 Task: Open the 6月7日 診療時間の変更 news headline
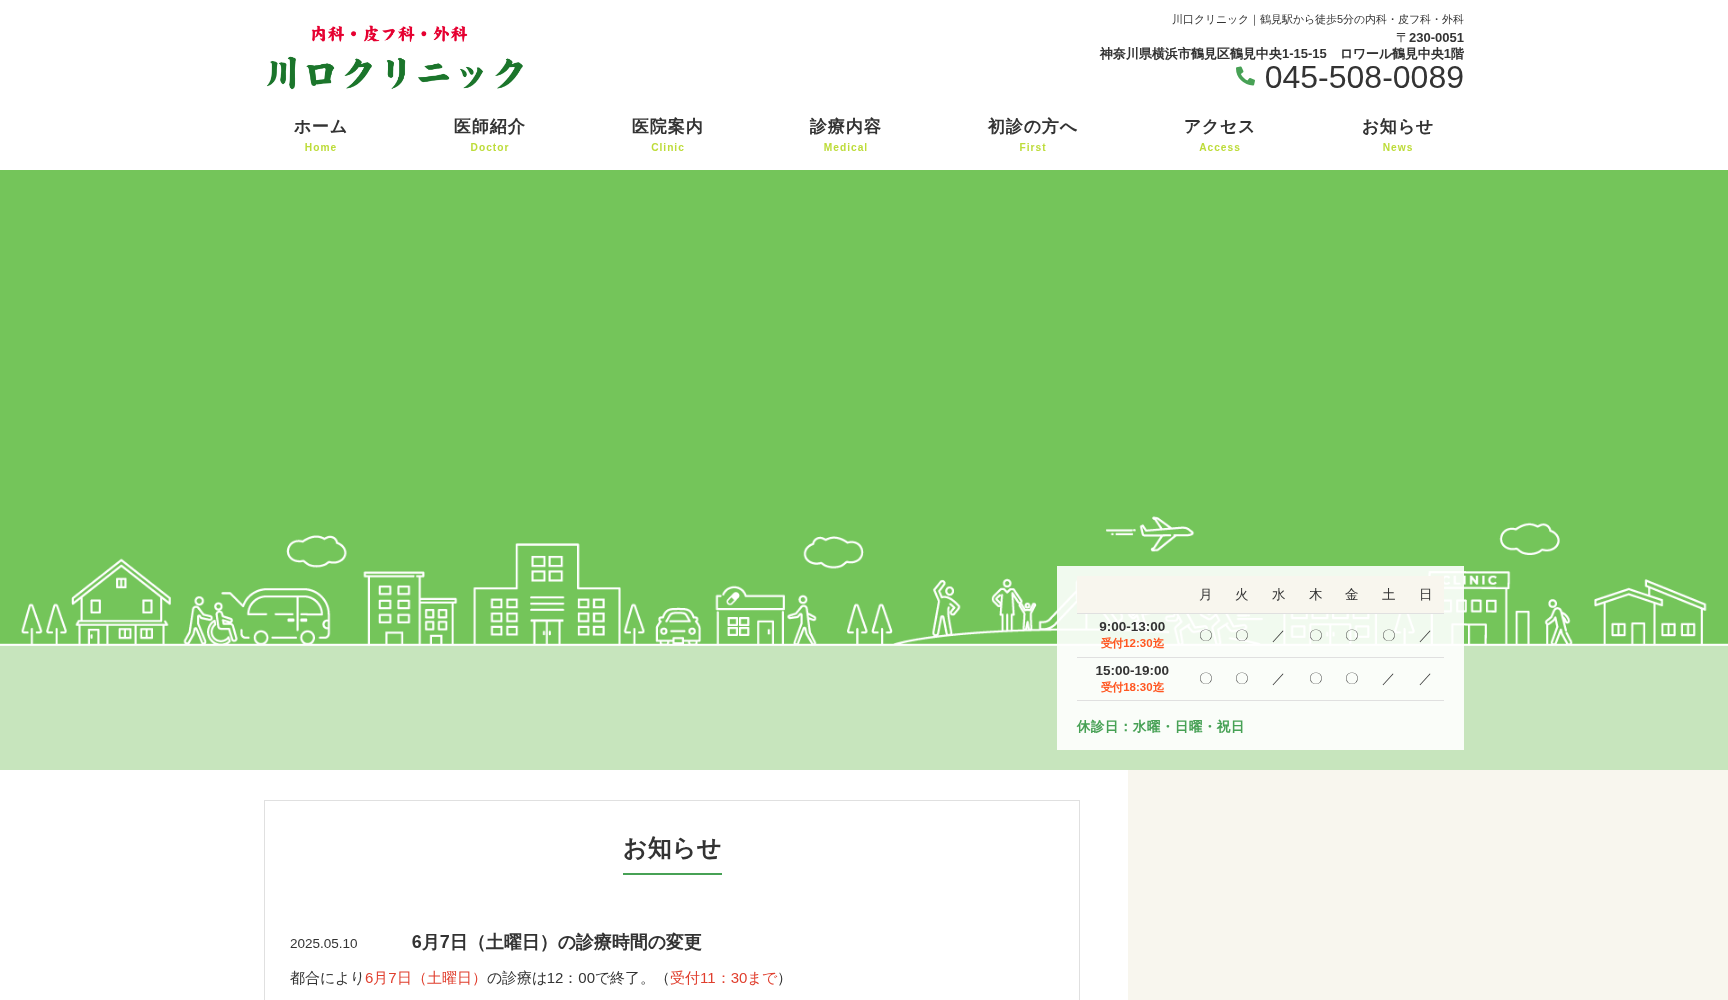[x=556, y=942]
